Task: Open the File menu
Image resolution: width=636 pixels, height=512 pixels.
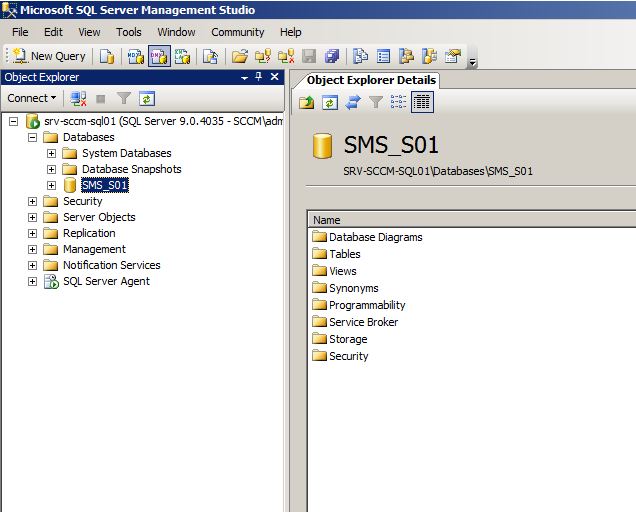Action: 20,32
